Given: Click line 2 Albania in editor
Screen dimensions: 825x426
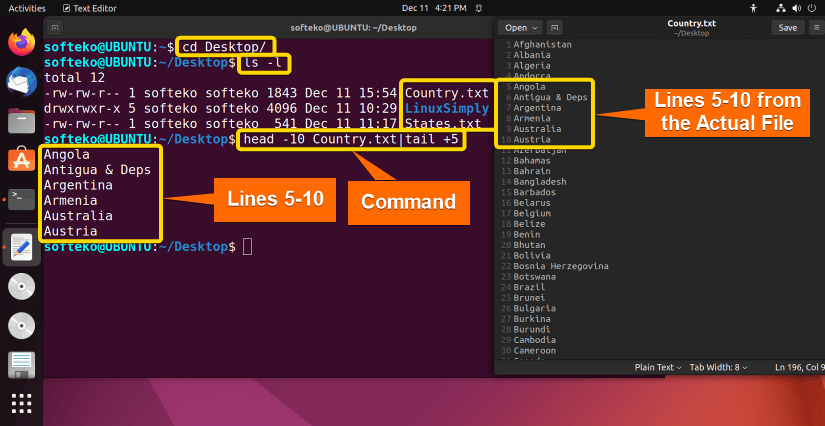Looking at the screenshot, I should (x=532, y=55).
